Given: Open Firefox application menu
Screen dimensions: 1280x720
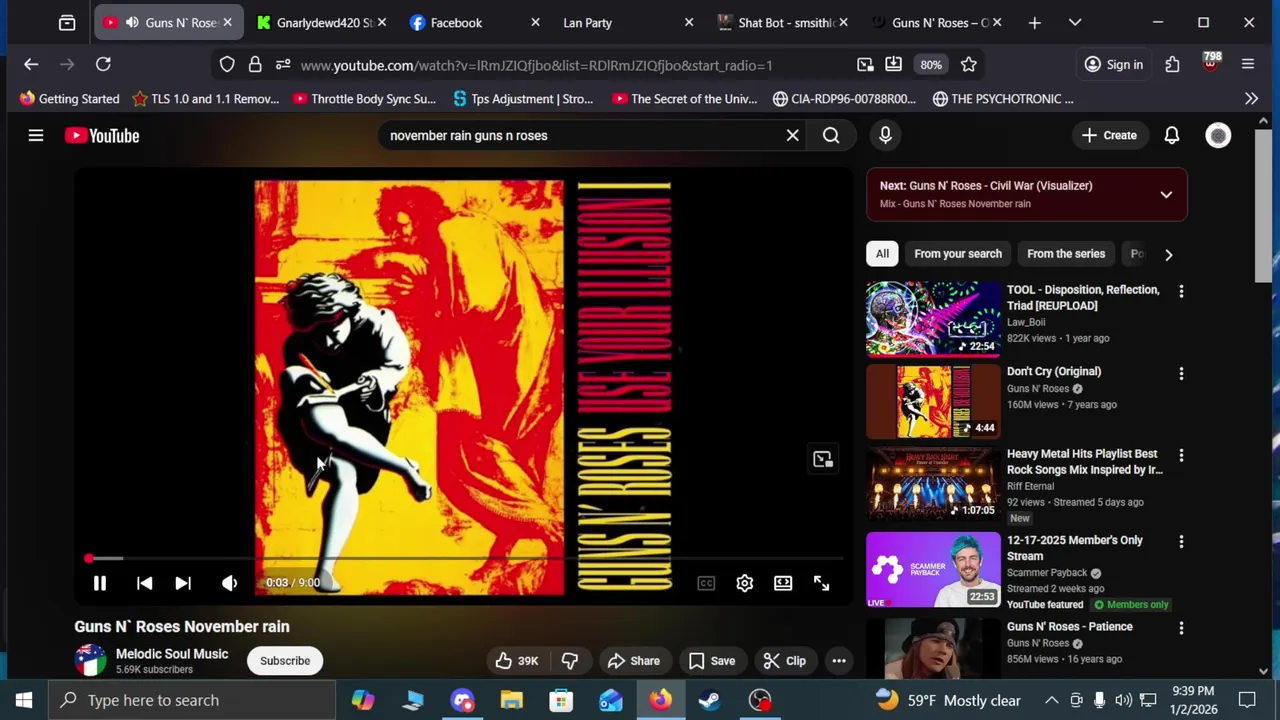Looking at the screenshot, I should click(x=1248, y=64).
